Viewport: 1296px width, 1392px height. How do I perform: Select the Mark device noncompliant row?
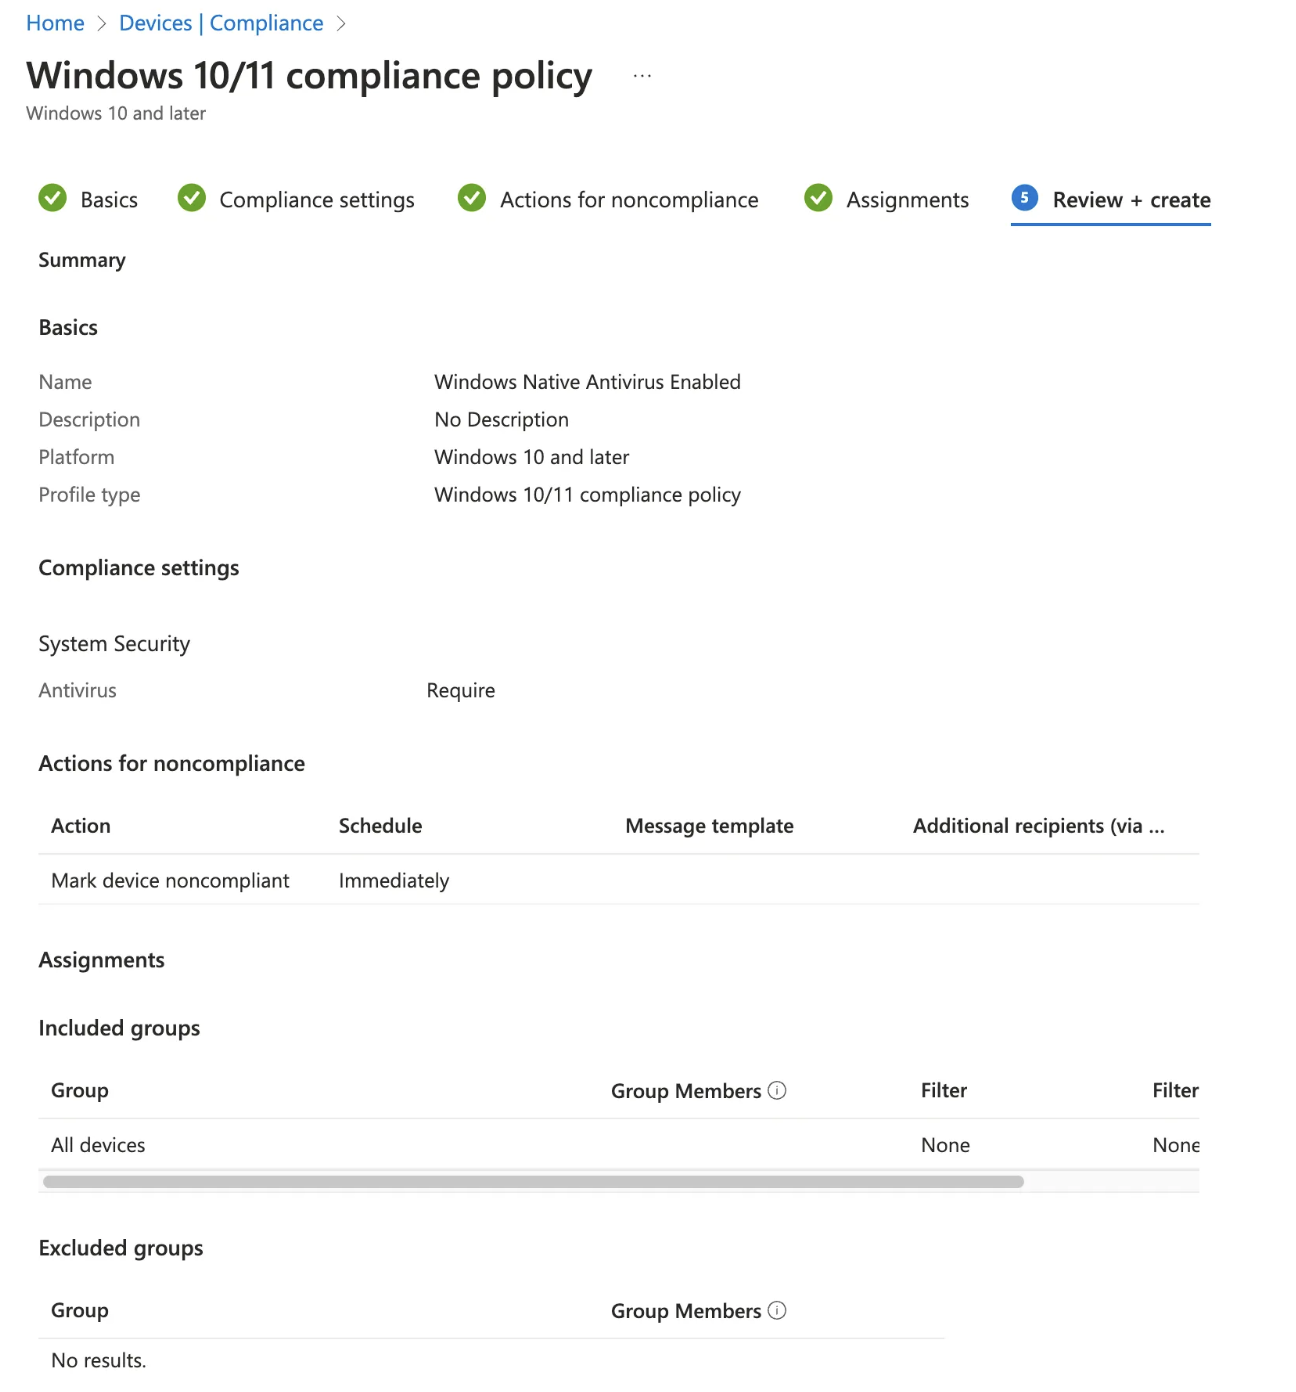point(619,880)
